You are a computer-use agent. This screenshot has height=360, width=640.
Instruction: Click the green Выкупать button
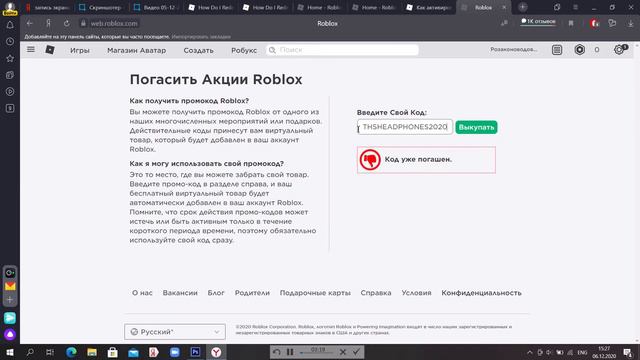(476, 127)
